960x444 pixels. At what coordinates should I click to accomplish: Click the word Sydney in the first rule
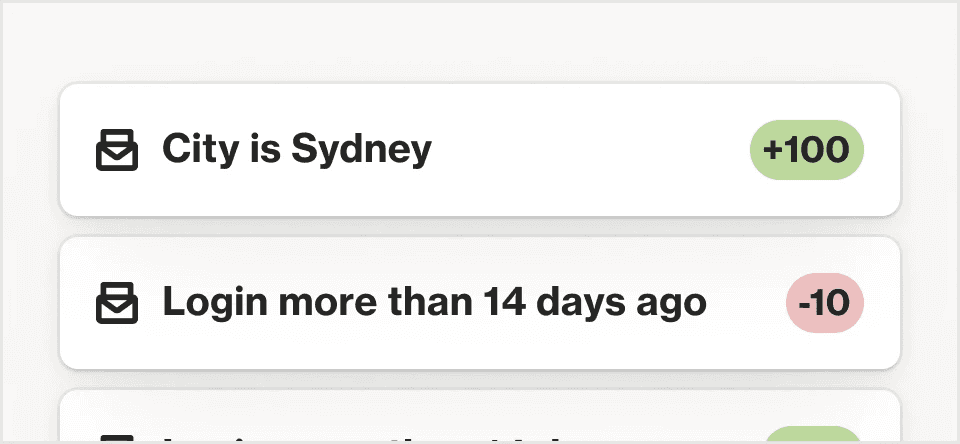361,150
